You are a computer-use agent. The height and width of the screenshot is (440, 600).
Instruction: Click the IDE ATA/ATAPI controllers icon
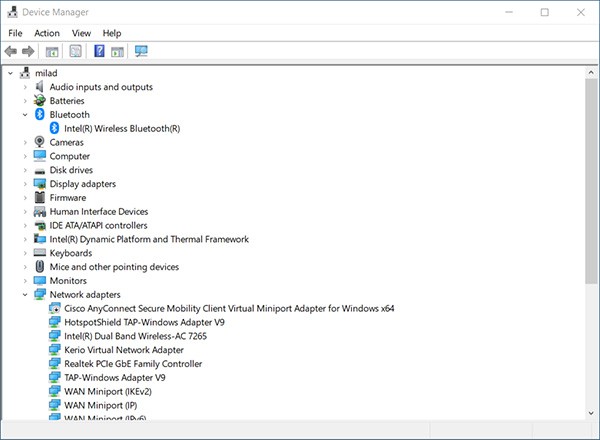40,225
